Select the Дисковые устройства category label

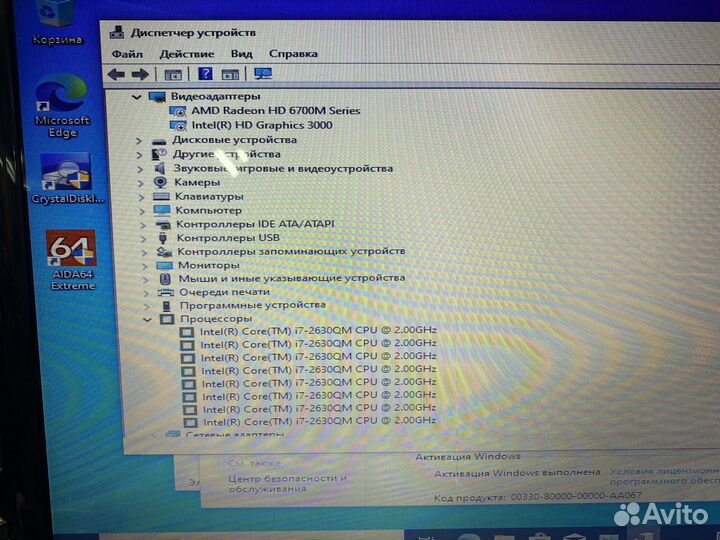234,140
